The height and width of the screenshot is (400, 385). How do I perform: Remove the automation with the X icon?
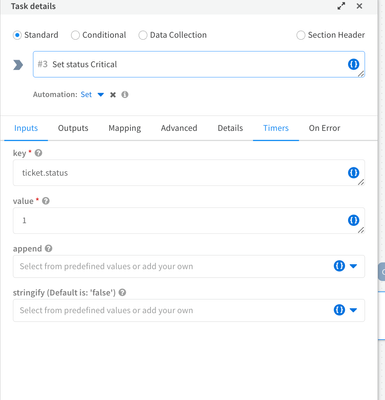tap(113, 95)
